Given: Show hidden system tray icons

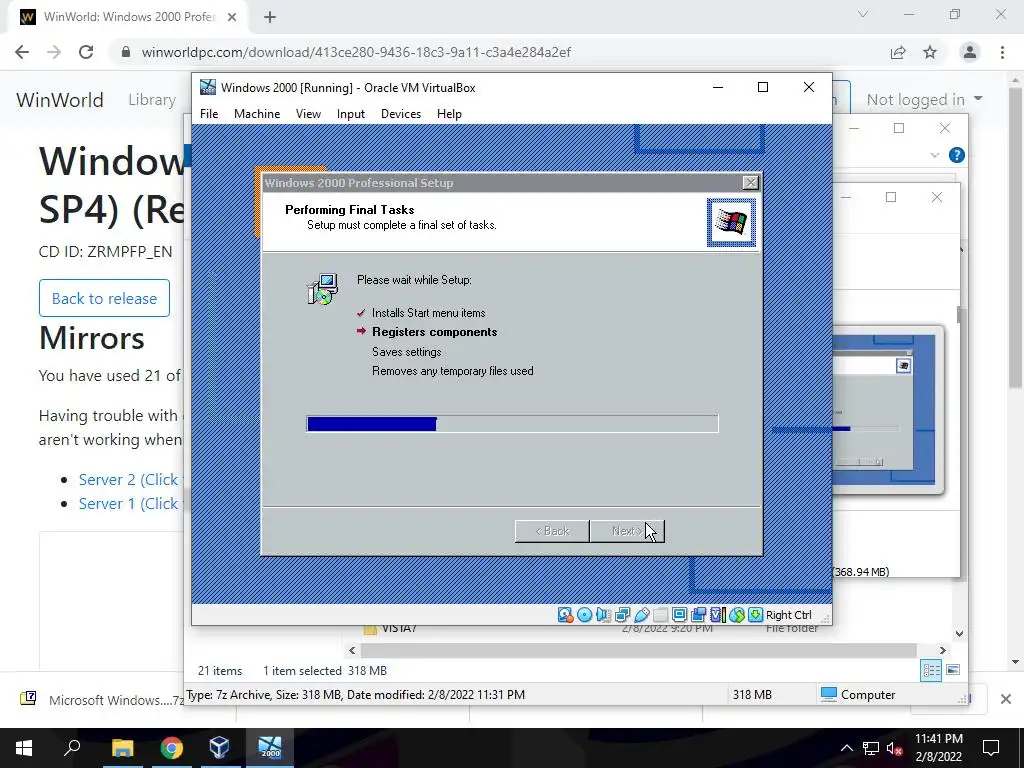Looking at the screenshot, I should pyautogui.click(x=846, y=748).
